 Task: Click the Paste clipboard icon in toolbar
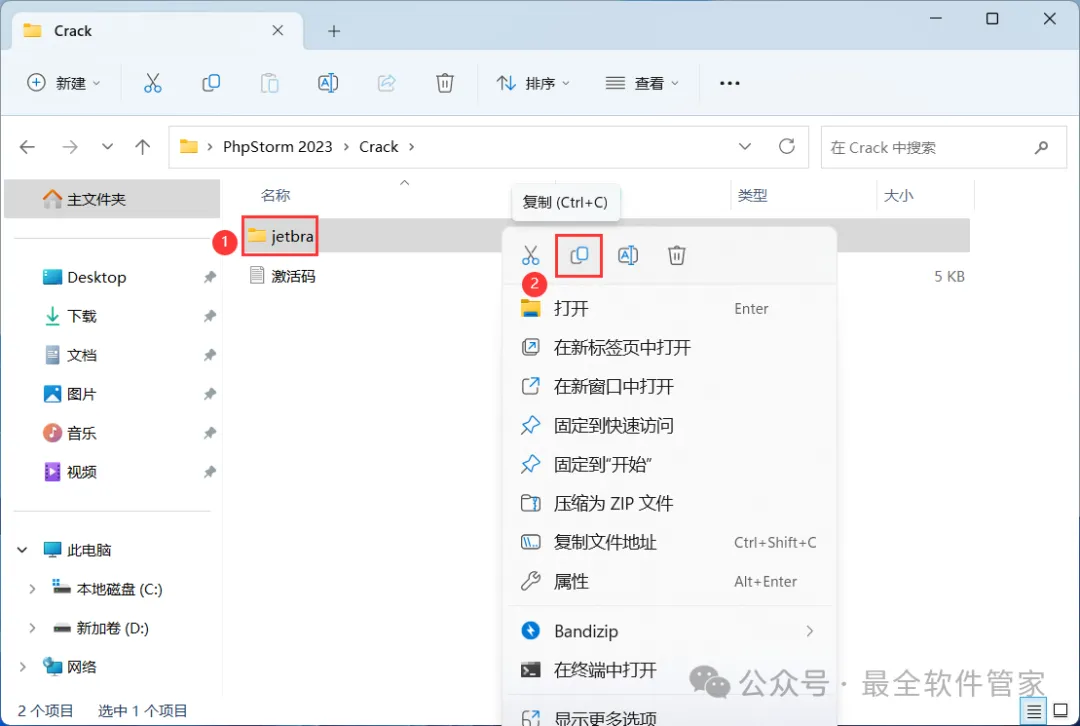[269, 83]
